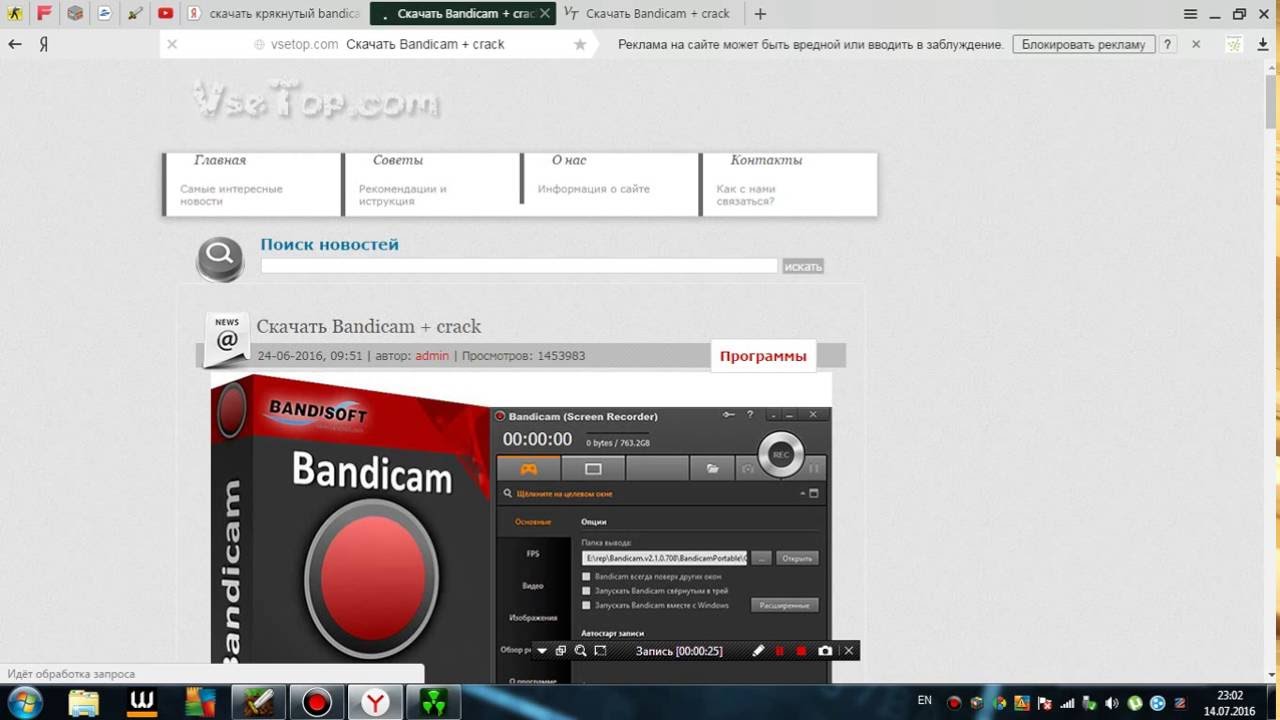This screenshot has width=1280, height=720.
Task: Click the Yandex 'Я' home button
Action: pos(44,44)
